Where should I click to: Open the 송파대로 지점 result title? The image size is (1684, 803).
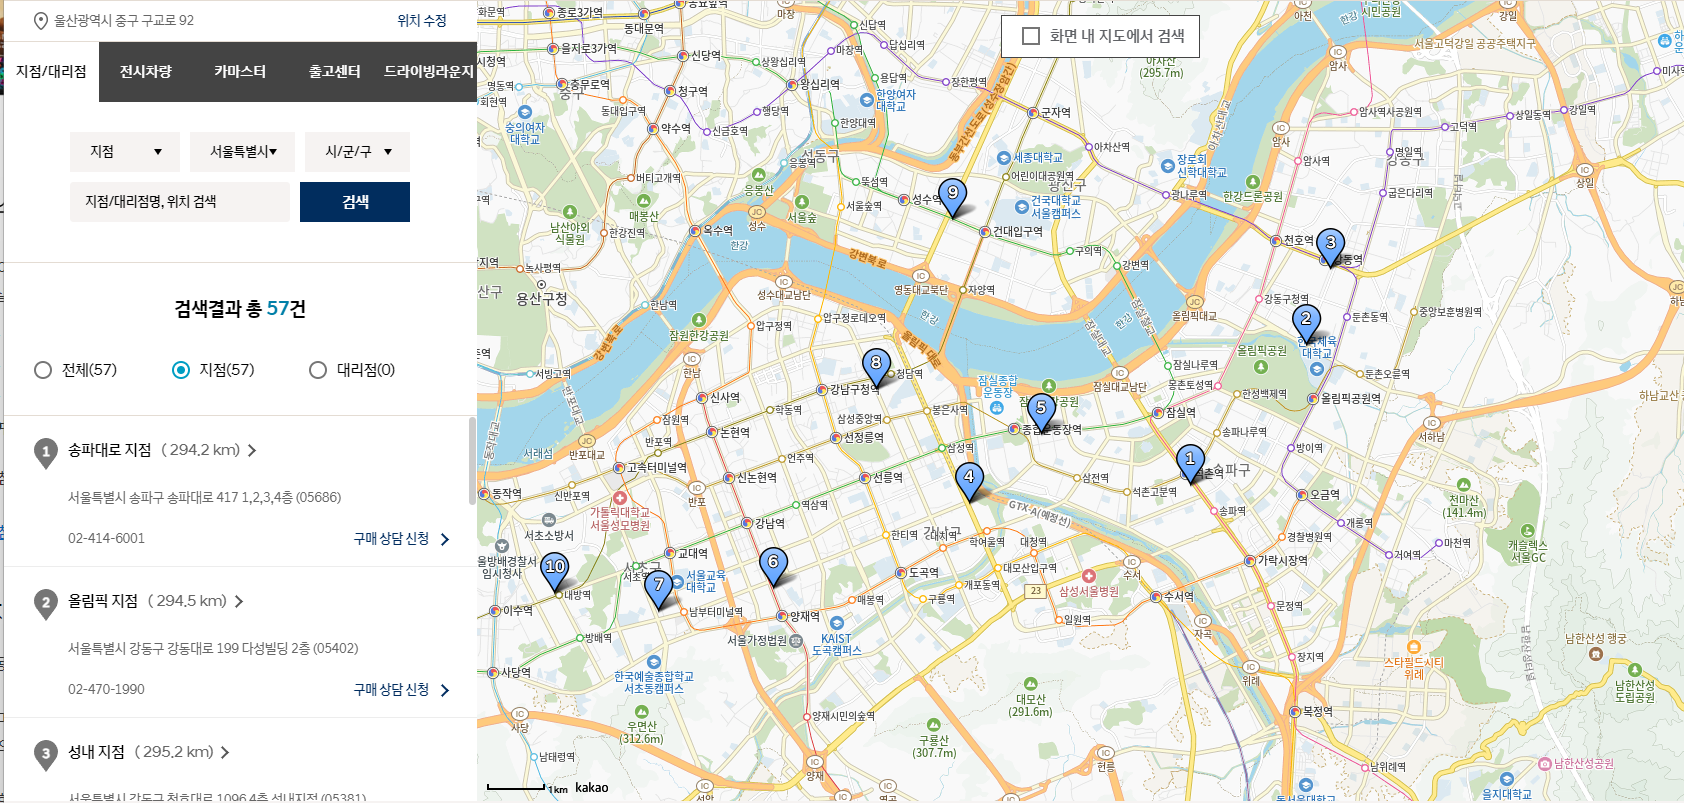click(110, 450)
